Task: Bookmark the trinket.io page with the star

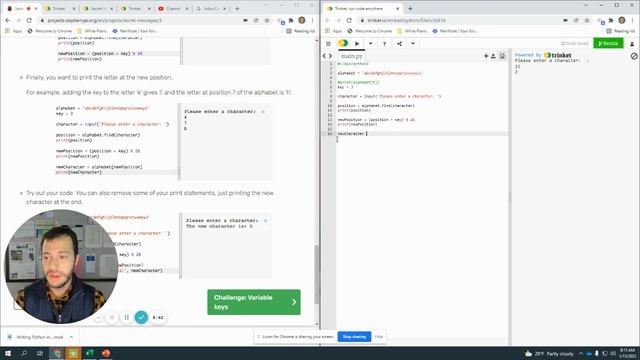Action: click(587, 20)
